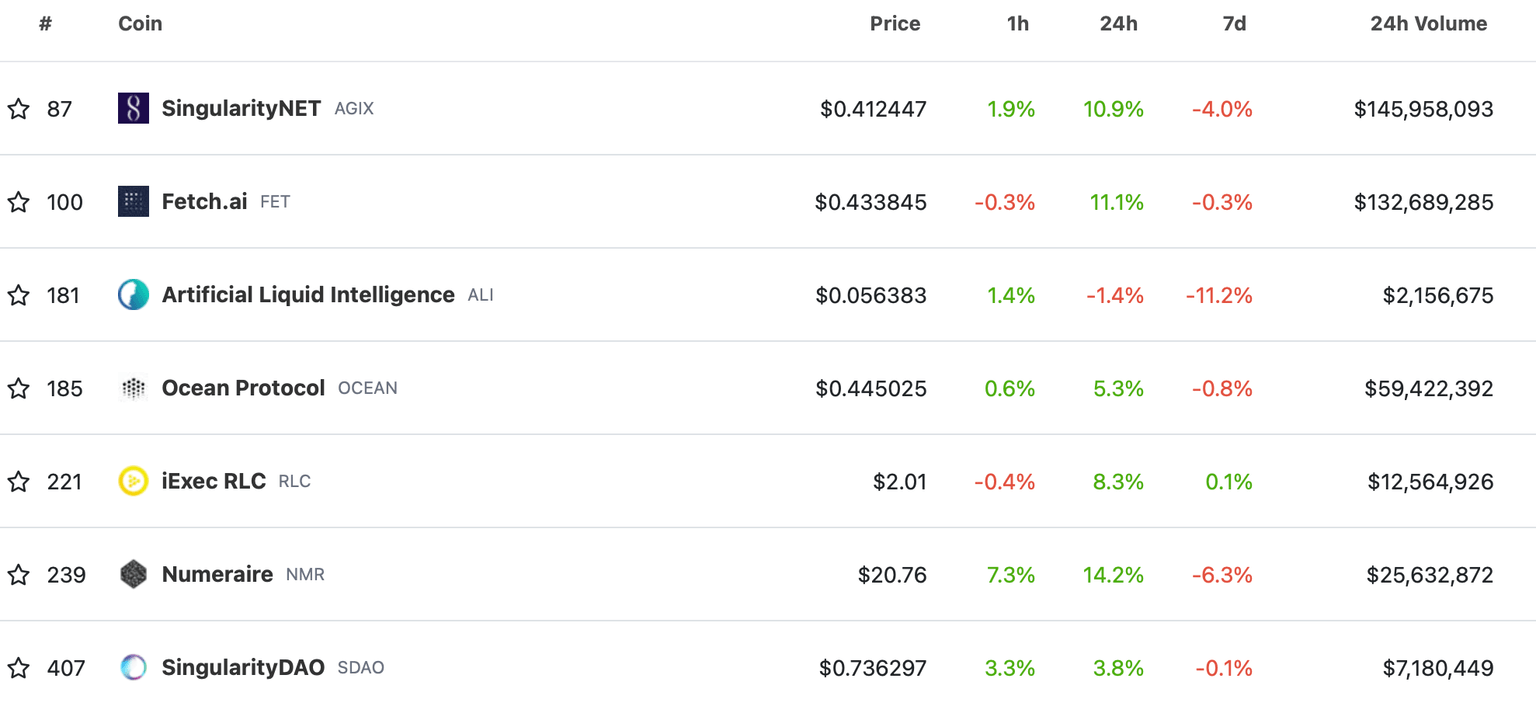Sort coins by rank using the # header
The image size is (1536, 707).
pos(45,23)
